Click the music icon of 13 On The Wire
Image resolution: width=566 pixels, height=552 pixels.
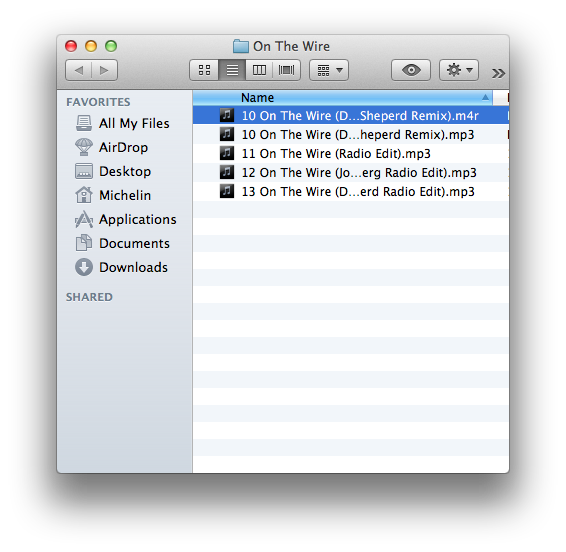click(x=227, y=191)
